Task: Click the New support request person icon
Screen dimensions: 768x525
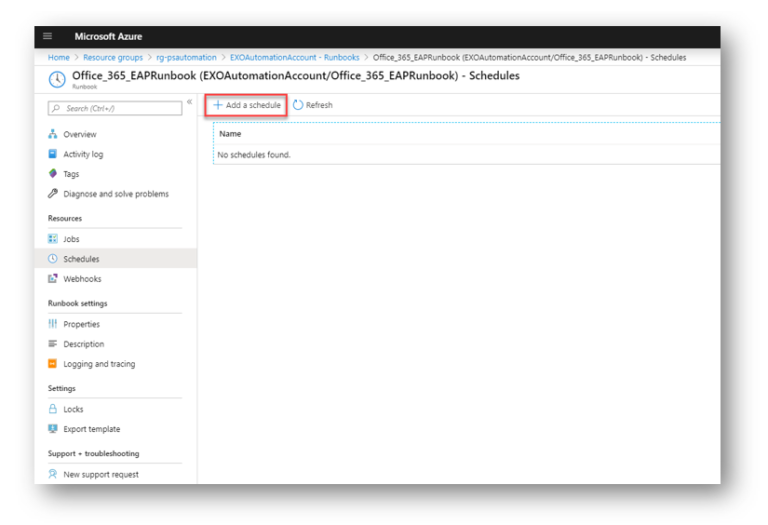Action: click(x=52, y=474)
